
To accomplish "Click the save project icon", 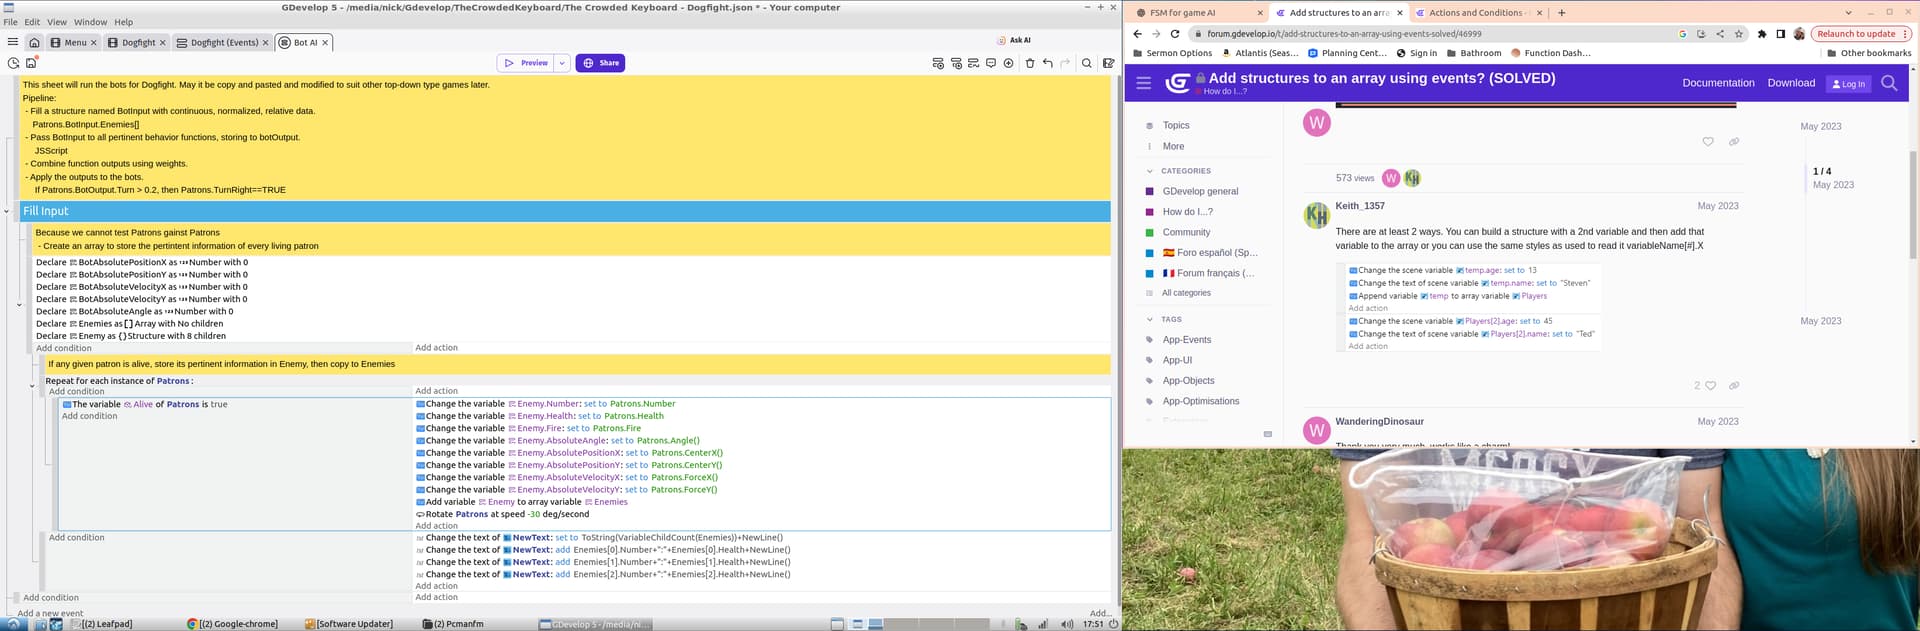I will pos(31,63).
